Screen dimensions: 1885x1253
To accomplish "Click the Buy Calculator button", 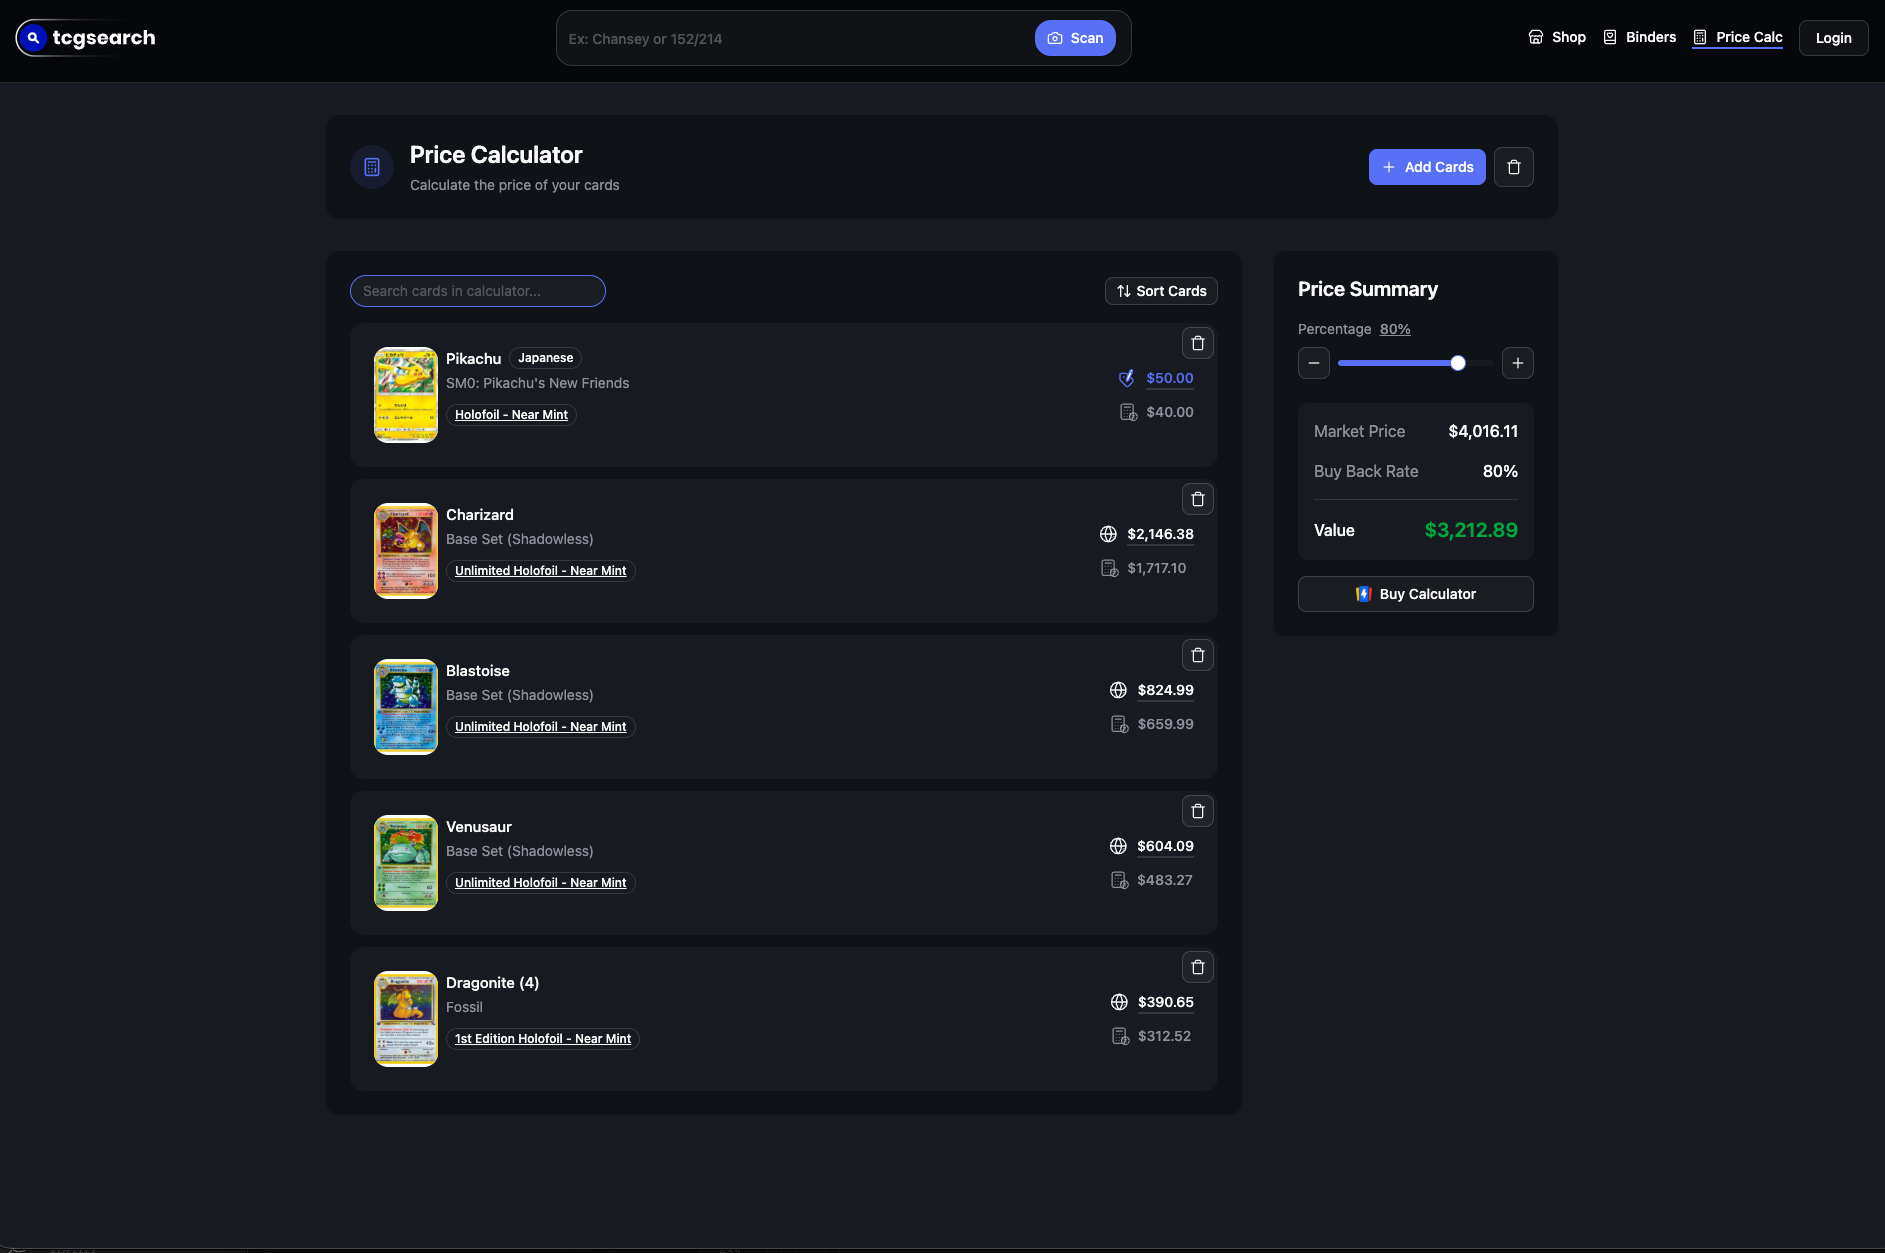I will point(1416,594).
